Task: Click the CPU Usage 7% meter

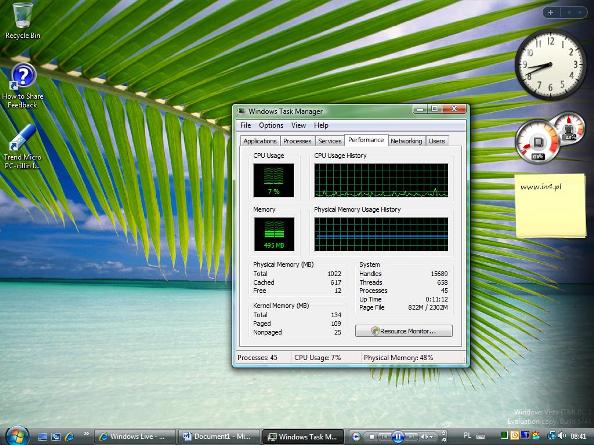Action: [x=274, y=180]
